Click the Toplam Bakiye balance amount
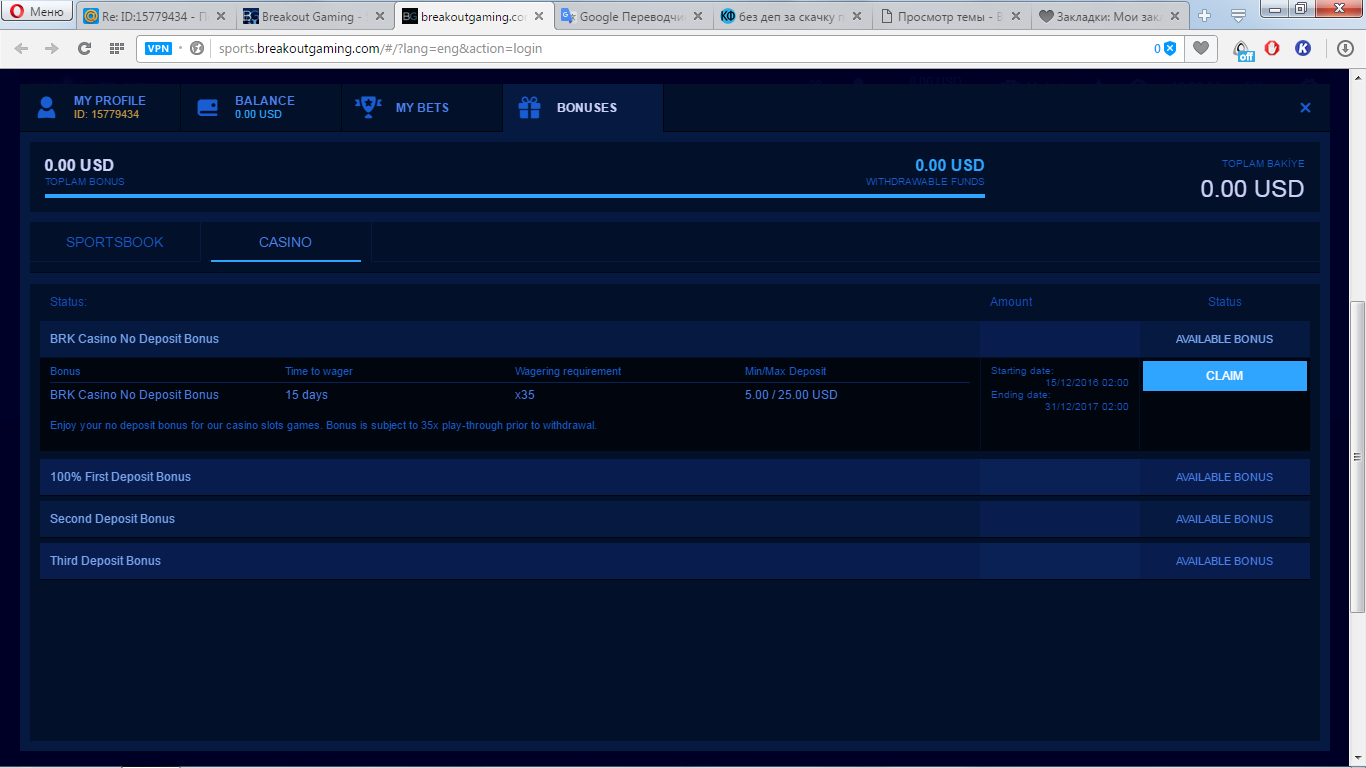The width and height of the screenshot is (1366, 768). click(x=1252, y=188)
